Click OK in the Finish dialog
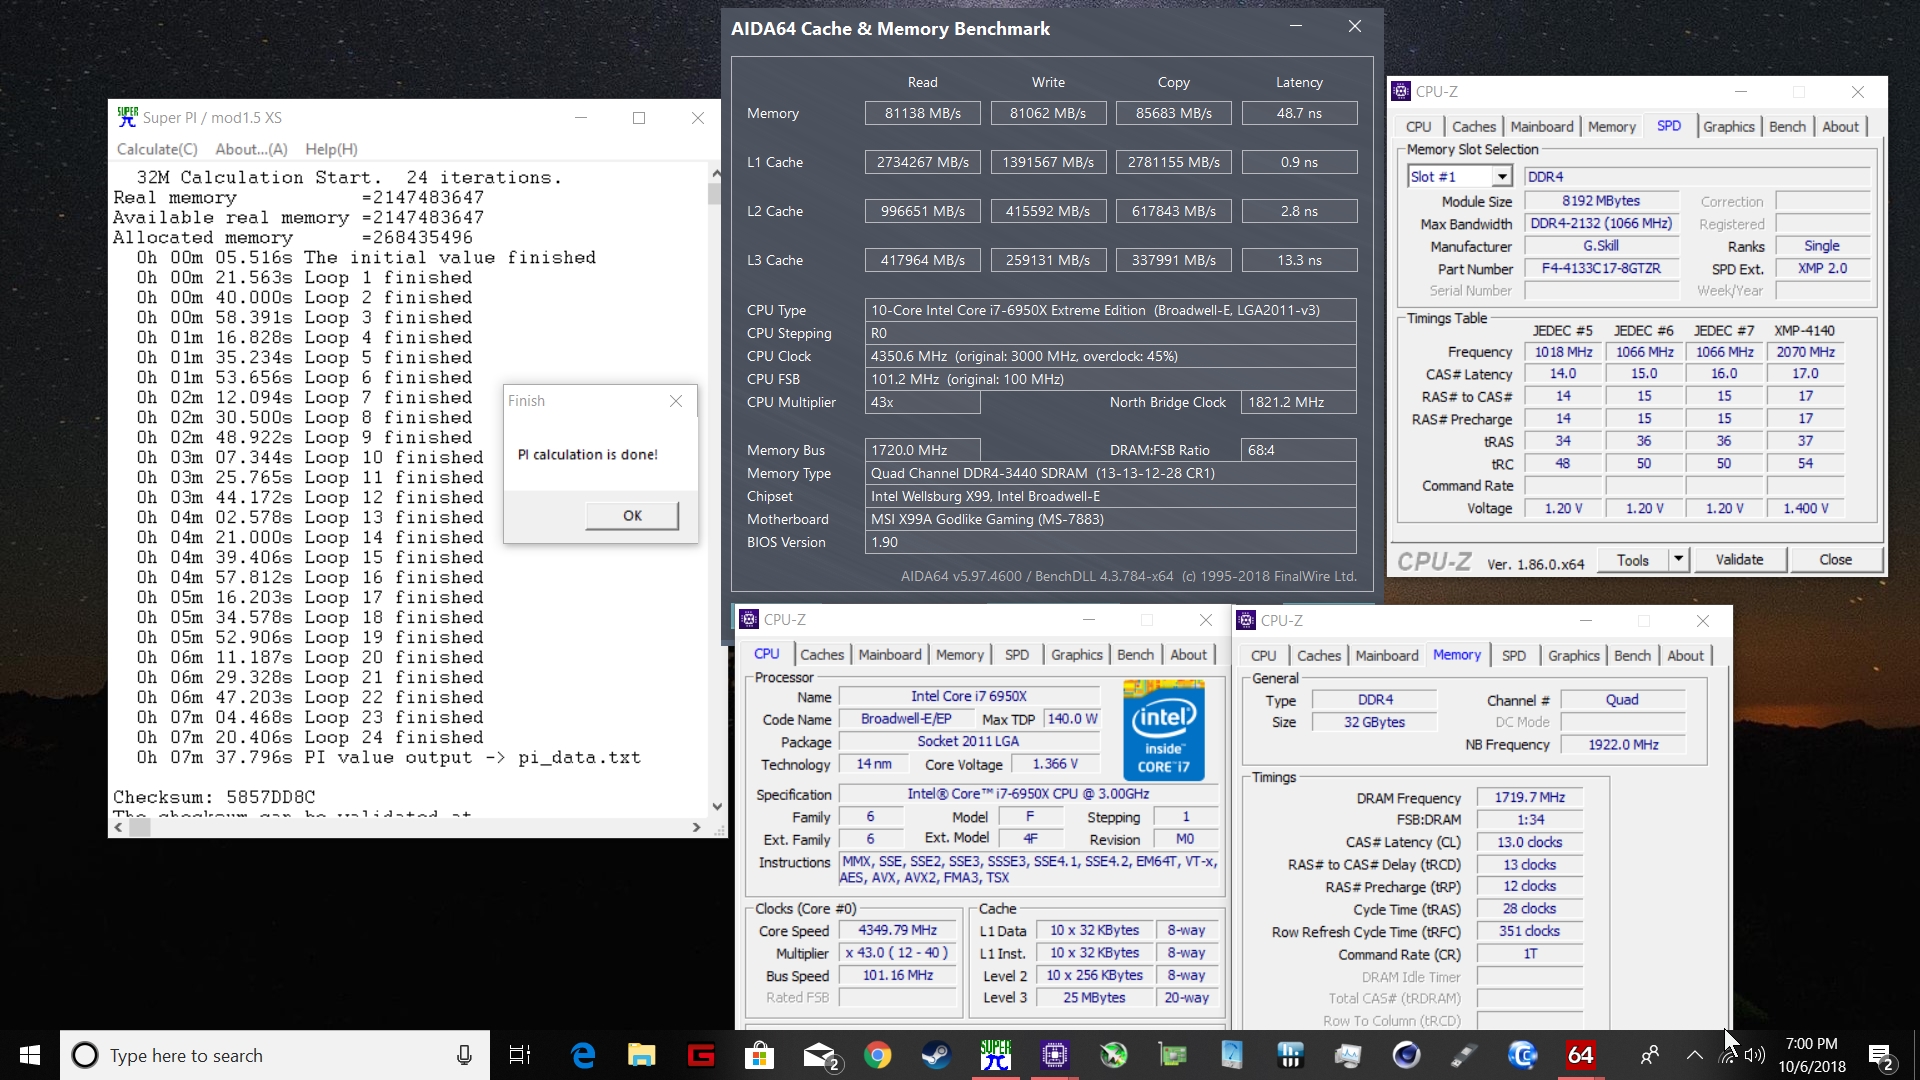 (632, 516)
